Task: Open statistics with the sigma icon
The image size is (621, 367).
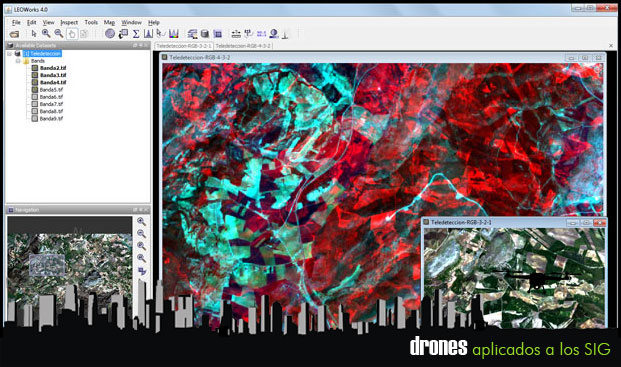Action: [136, 34]
